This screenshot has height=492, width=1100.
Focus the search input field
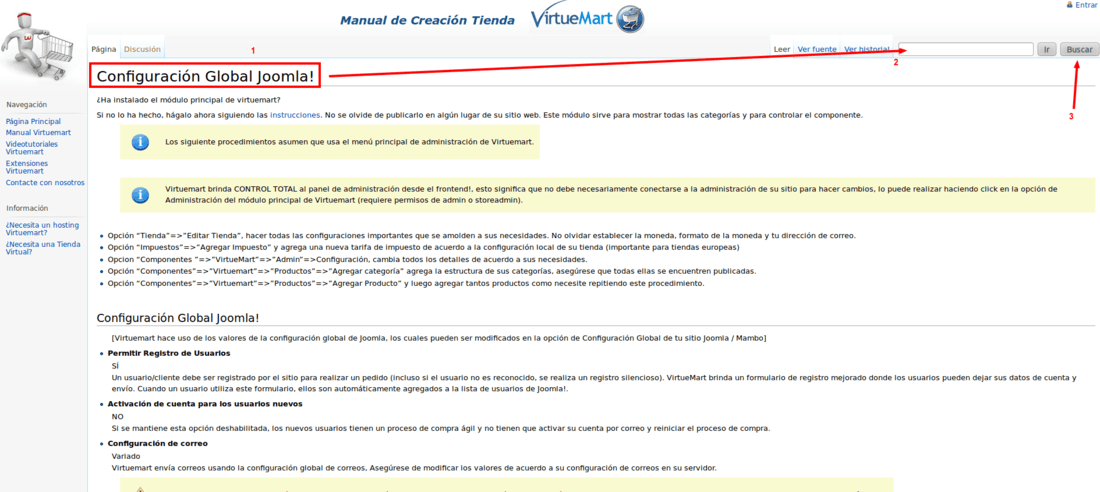point(966,49)
